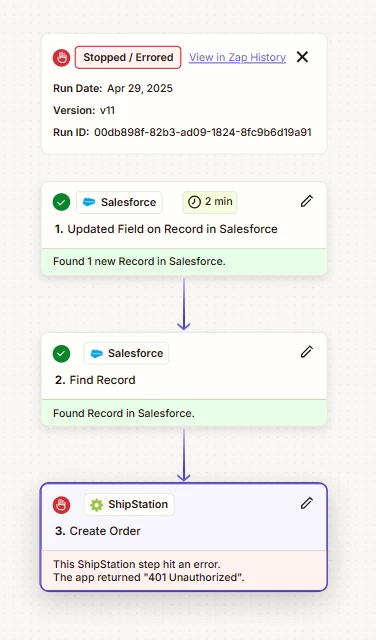Select the ShipStation app chip
The height and width of the screenshot is (640, 376).
(129, 504)
